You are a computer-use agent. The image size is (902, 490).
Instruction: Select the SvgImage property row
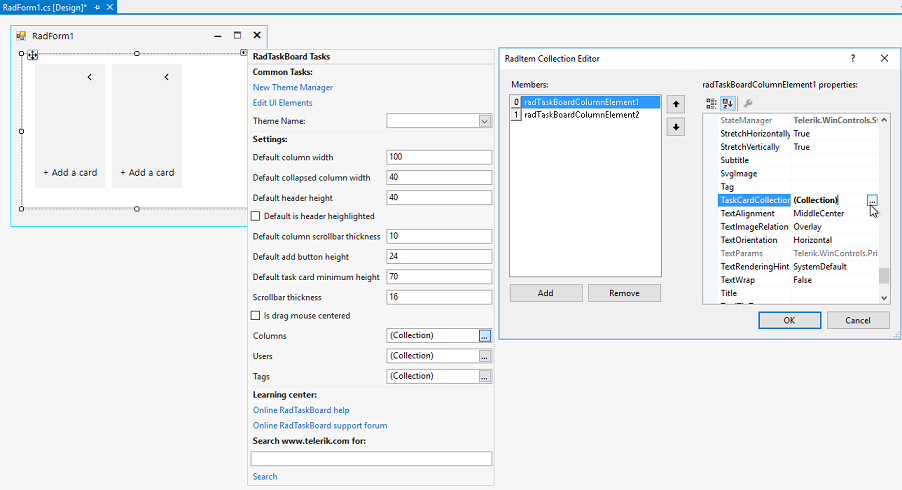798,173
